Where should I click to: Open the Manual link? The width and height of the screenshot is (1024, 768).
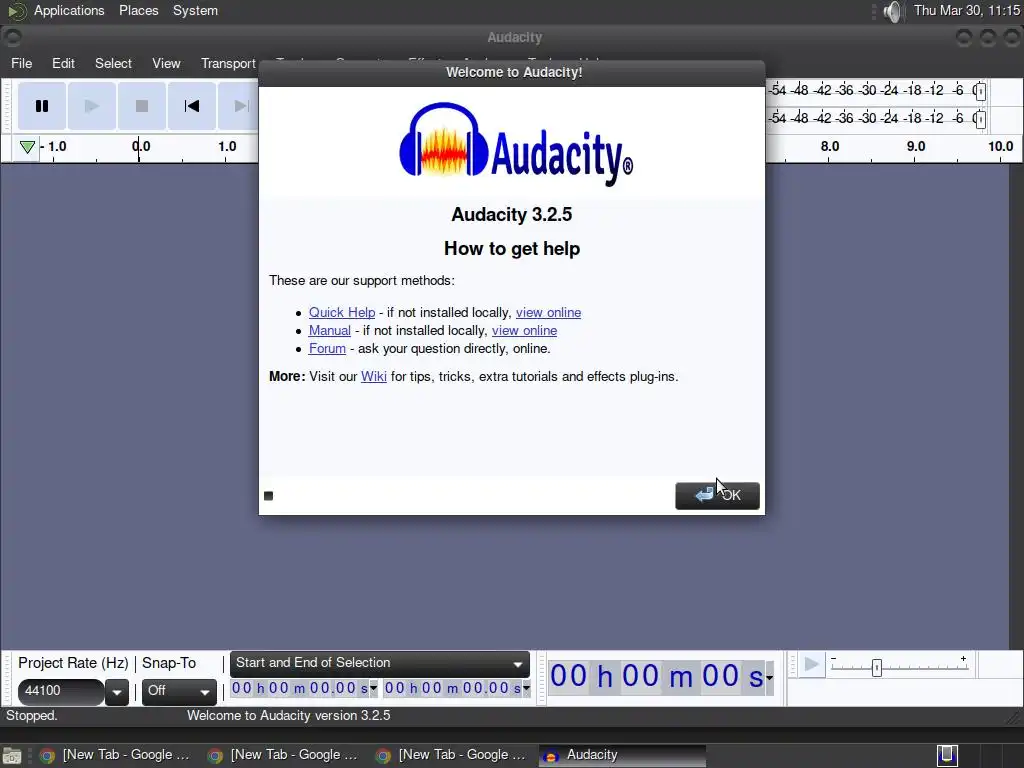tap(329, 330)
